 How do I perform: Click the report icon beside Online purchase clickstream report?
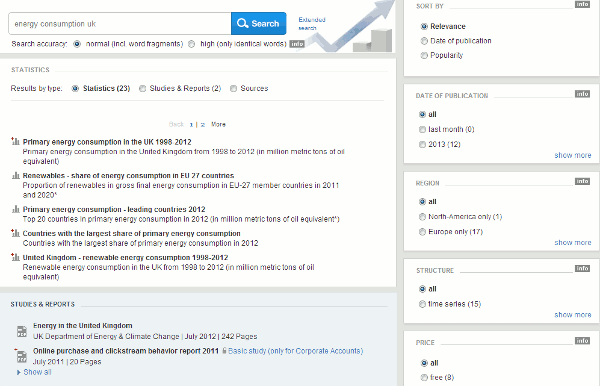point(21,356)
